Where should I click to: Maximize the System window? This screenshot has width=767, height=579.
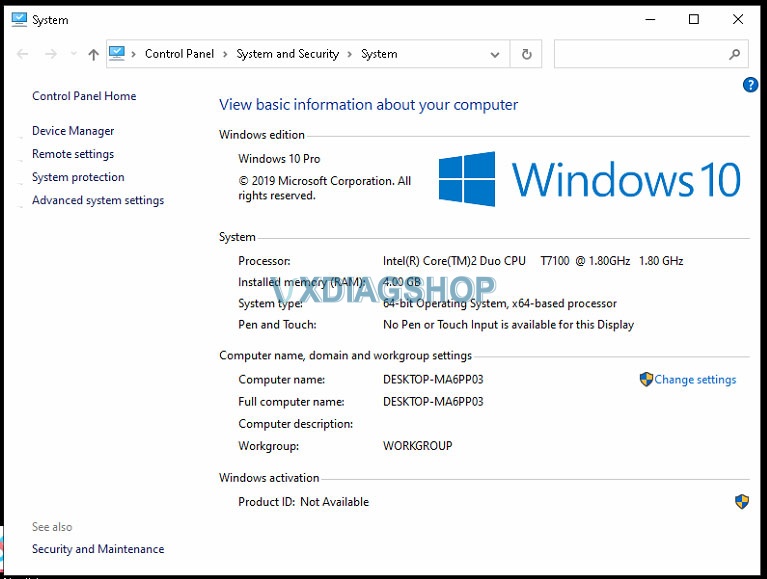tap(694, 20)
